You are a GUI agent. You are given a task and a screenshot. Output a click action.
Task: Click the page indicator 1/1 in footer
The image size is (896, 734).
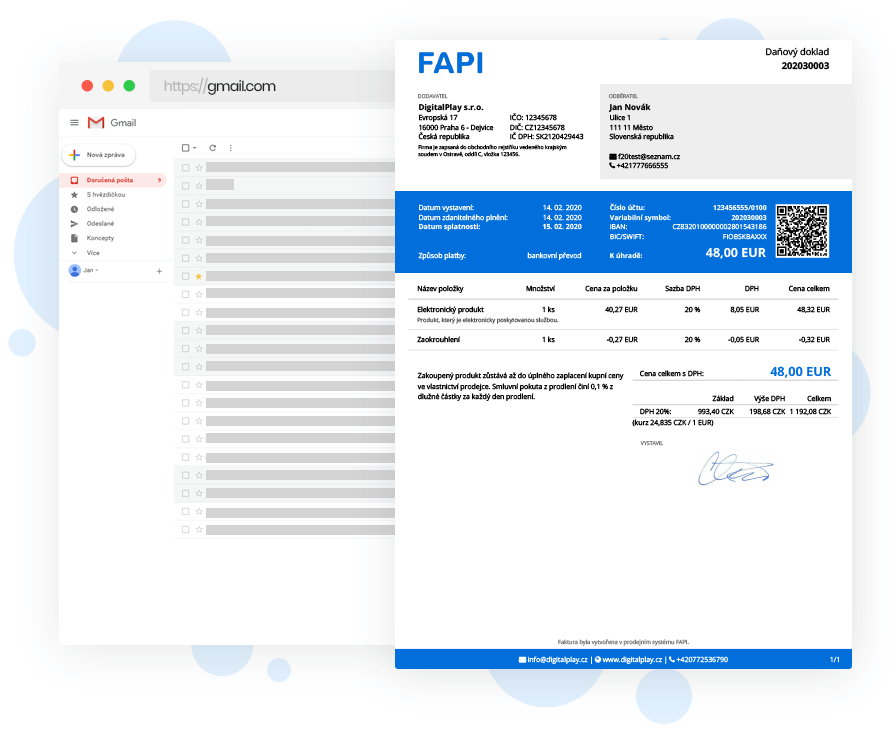835,660
